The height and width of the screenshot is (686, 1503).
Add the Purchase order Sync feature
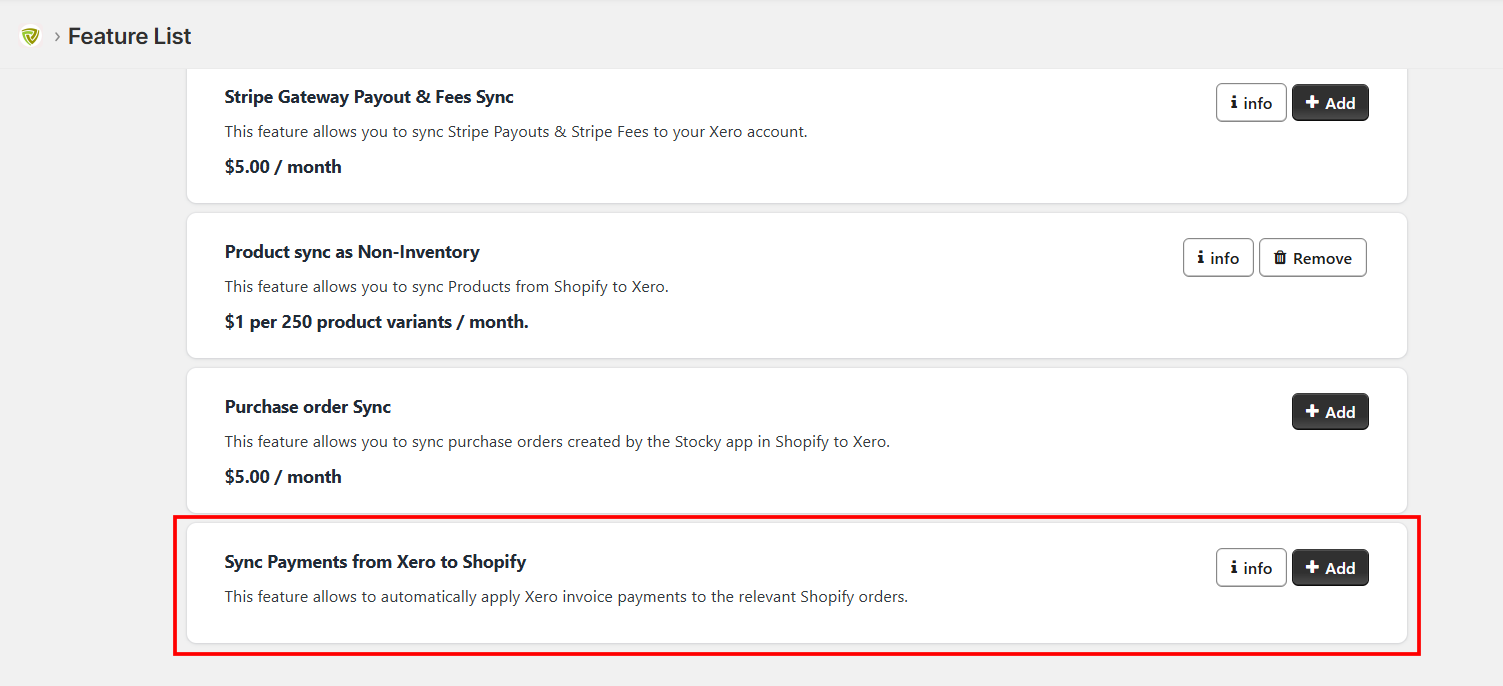tap(1330, 412)
